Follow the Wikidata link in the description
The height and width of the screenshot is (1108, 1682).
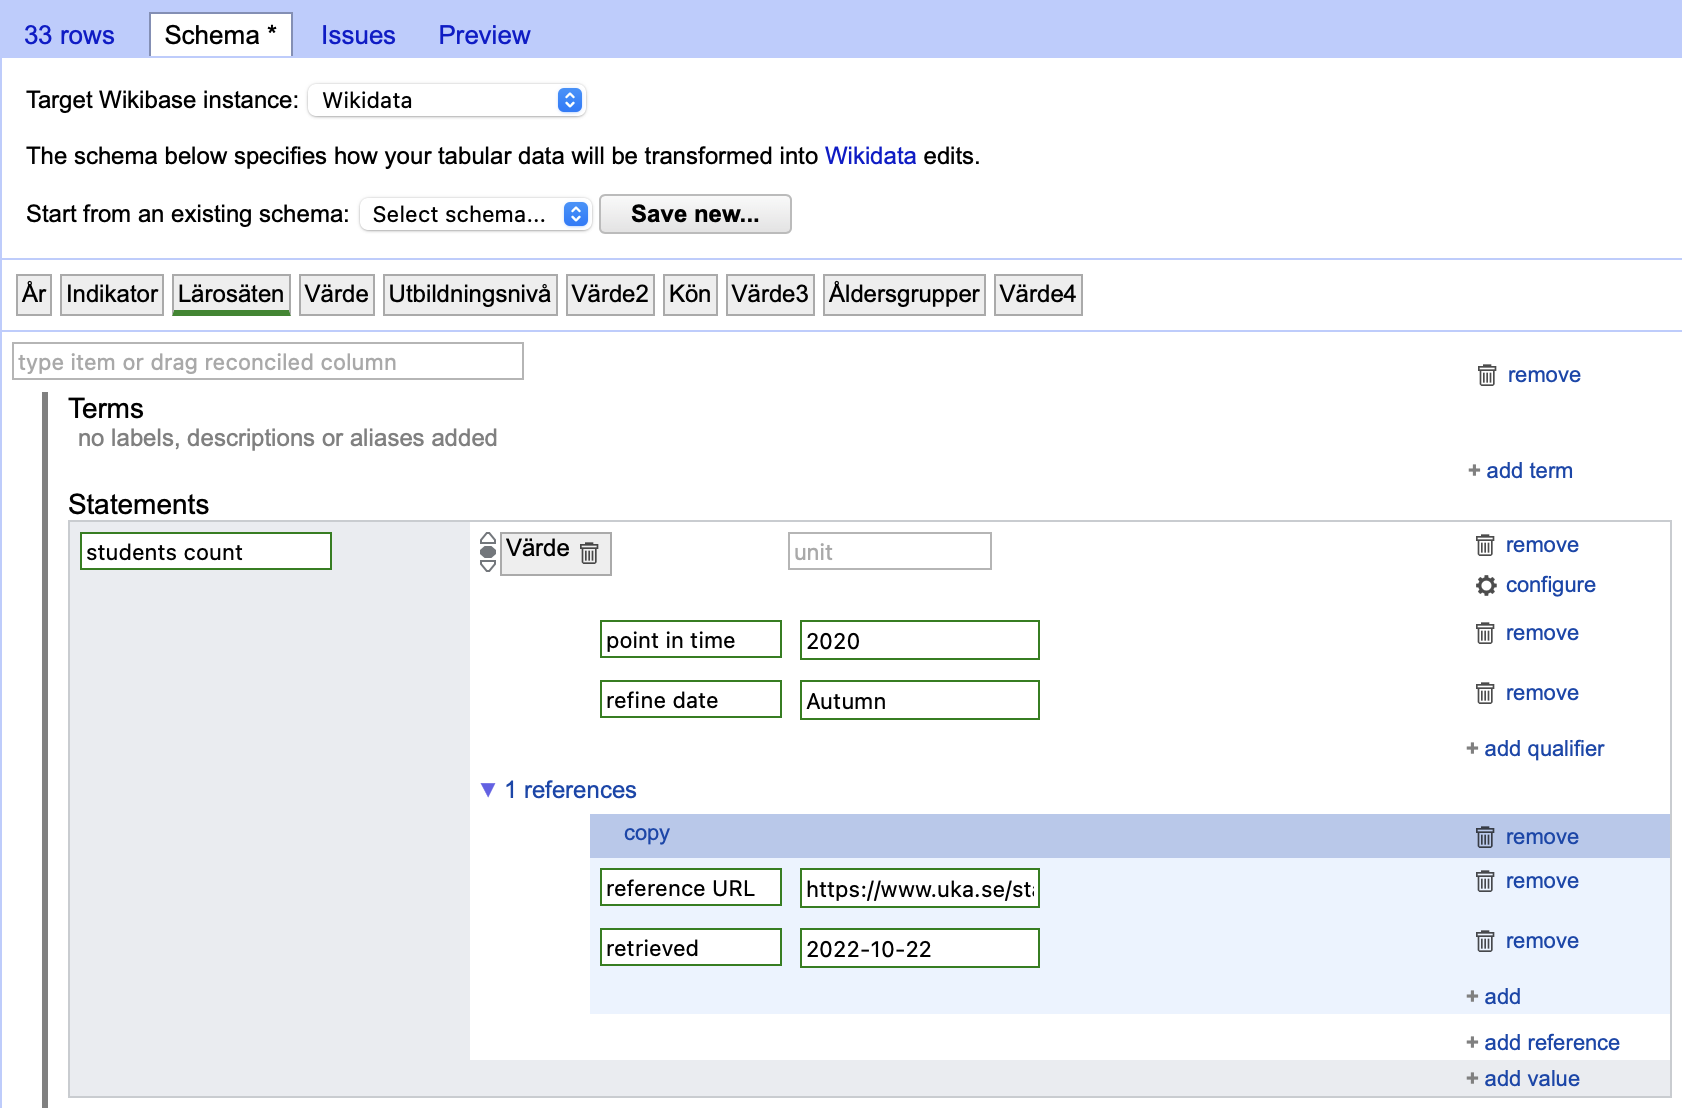point(870,156)
